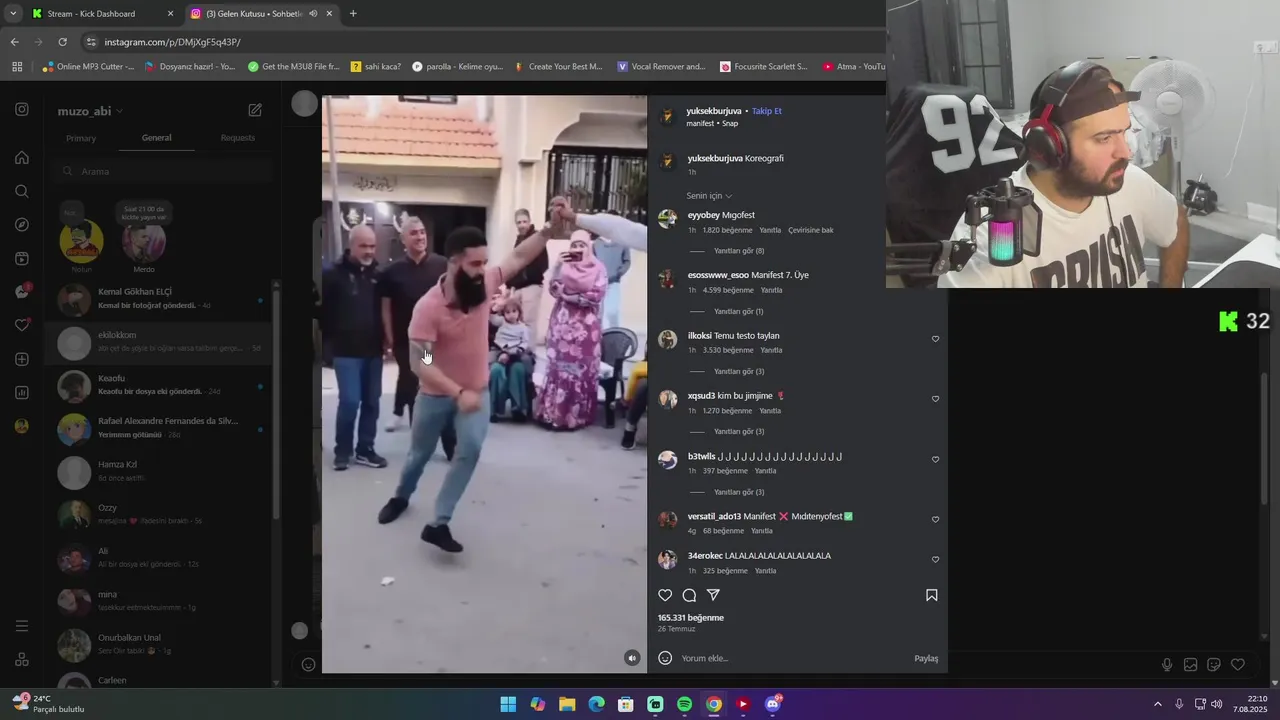Open the search magnifier in sidebar
This screenshot has width=1280, height=720.
coord(22,191)
